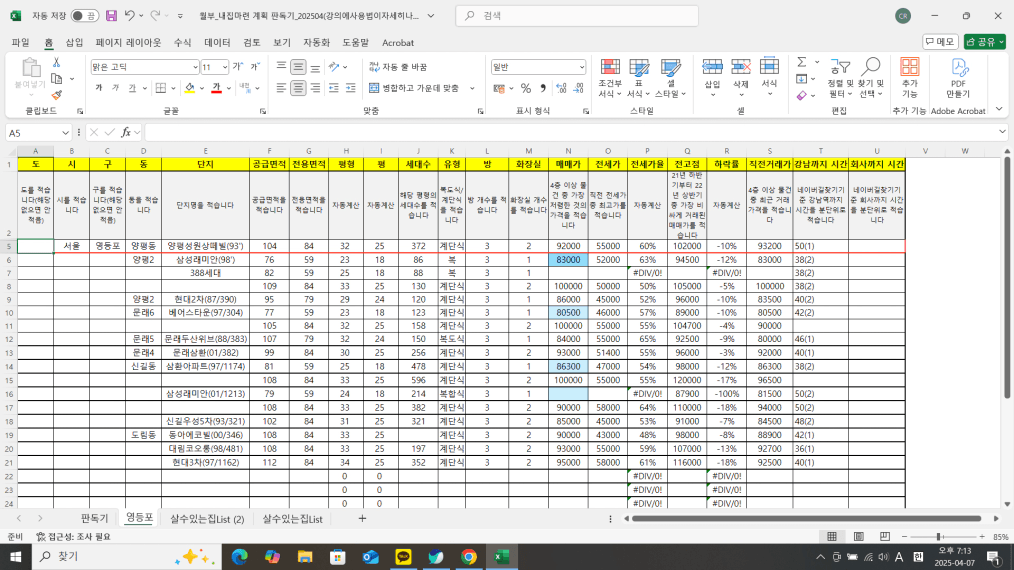Open File Explorer from taskbar
This screenshot has height=570, width=1014.
(305, 556)
